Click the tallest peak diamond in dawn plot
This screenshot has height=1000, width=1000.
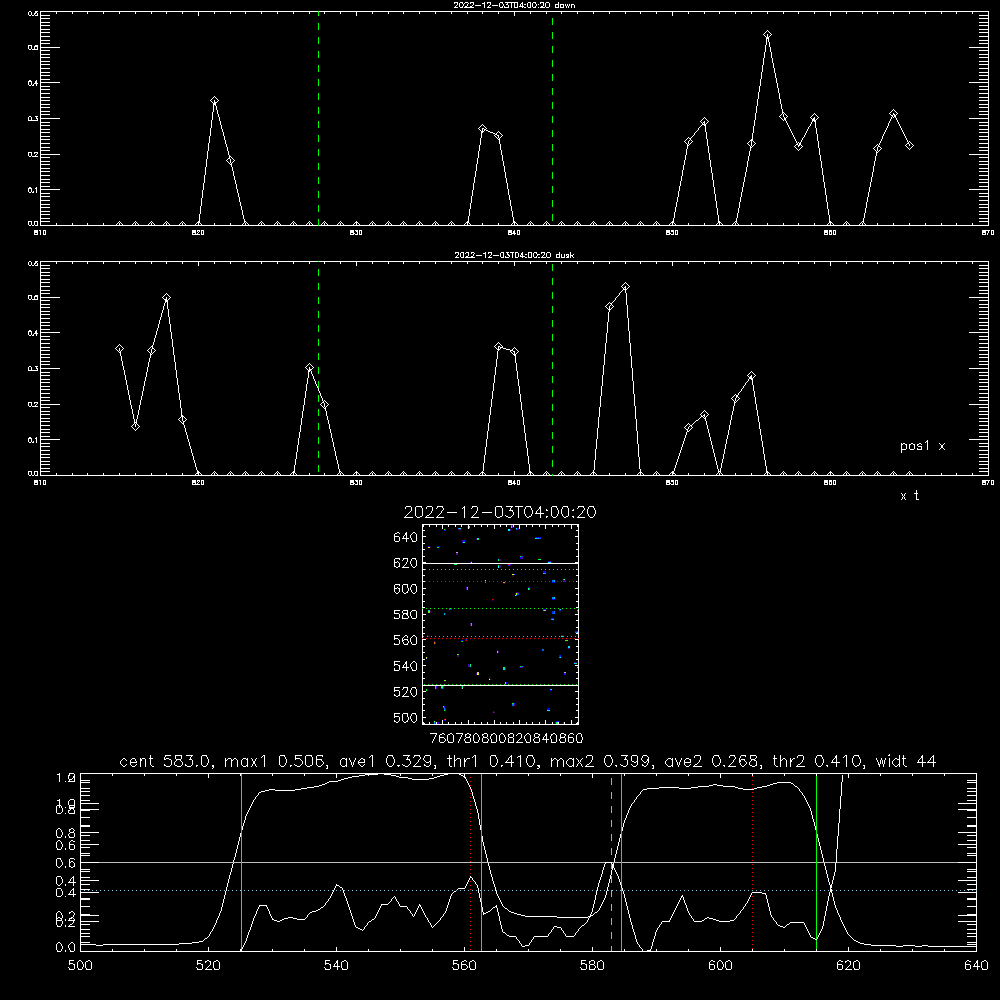(x=767, y=34)
